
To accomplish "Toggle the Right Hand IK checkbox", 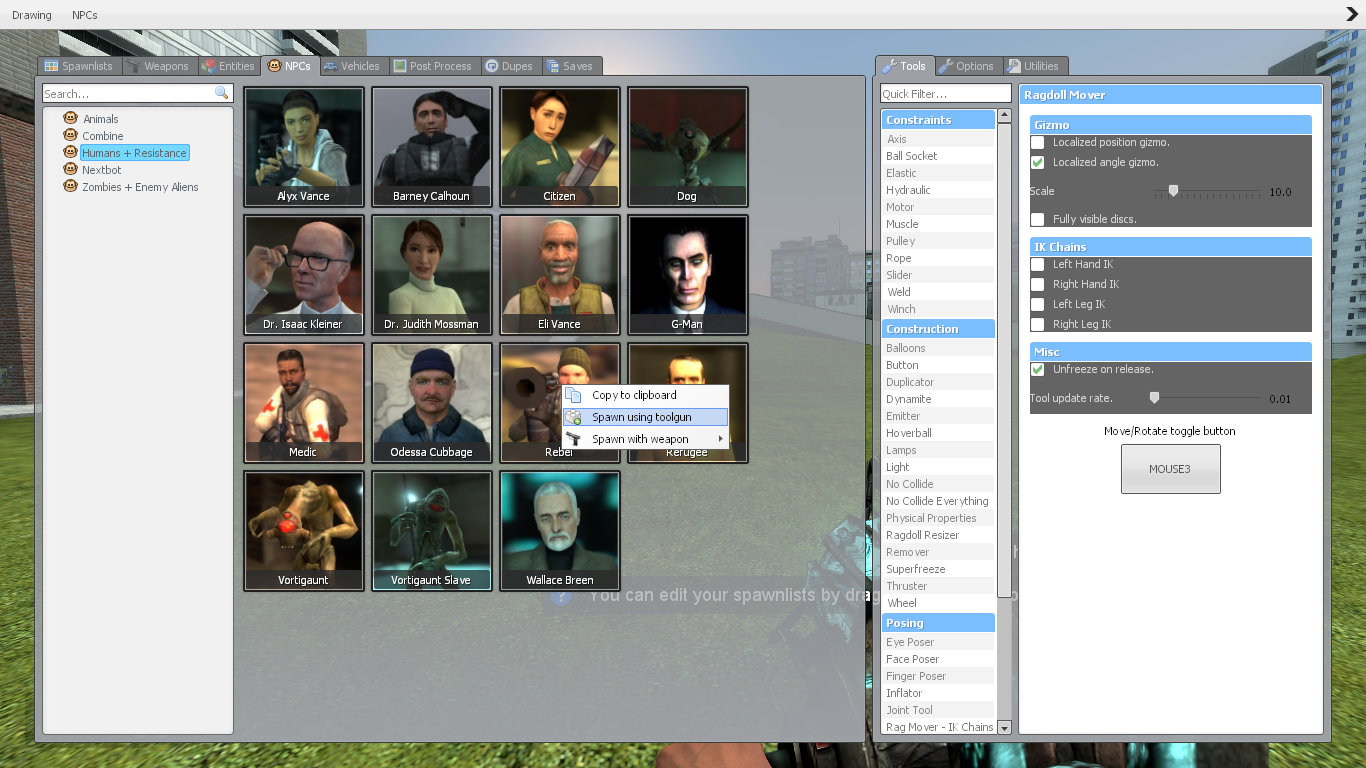I will point(1038,284).
